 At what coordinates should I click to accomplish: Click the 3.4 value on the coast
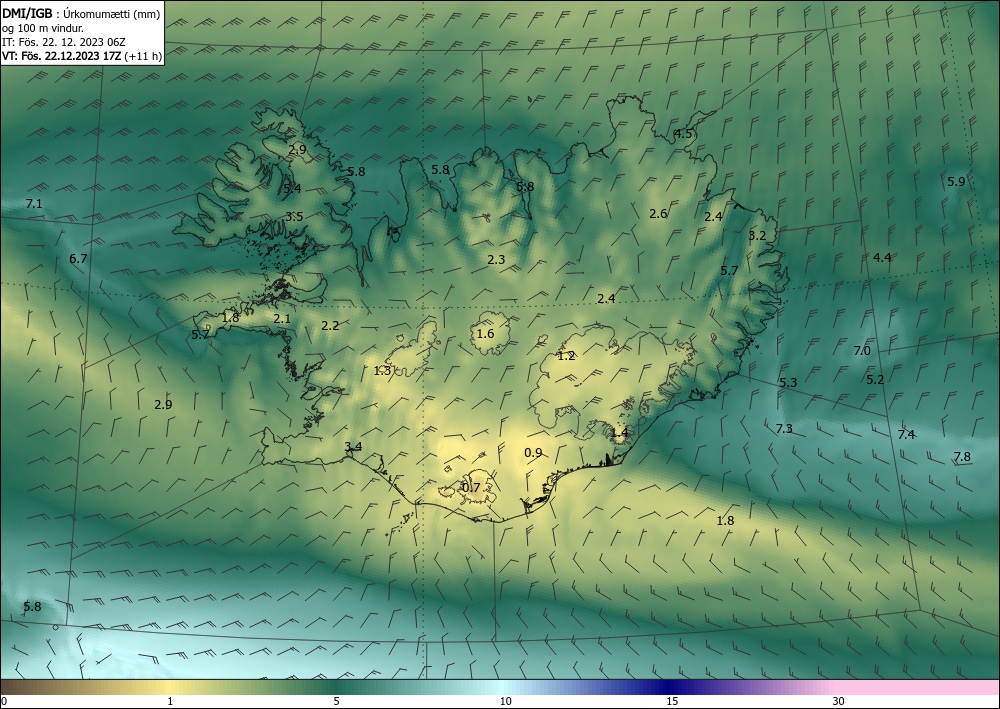[x=353, y=447]
